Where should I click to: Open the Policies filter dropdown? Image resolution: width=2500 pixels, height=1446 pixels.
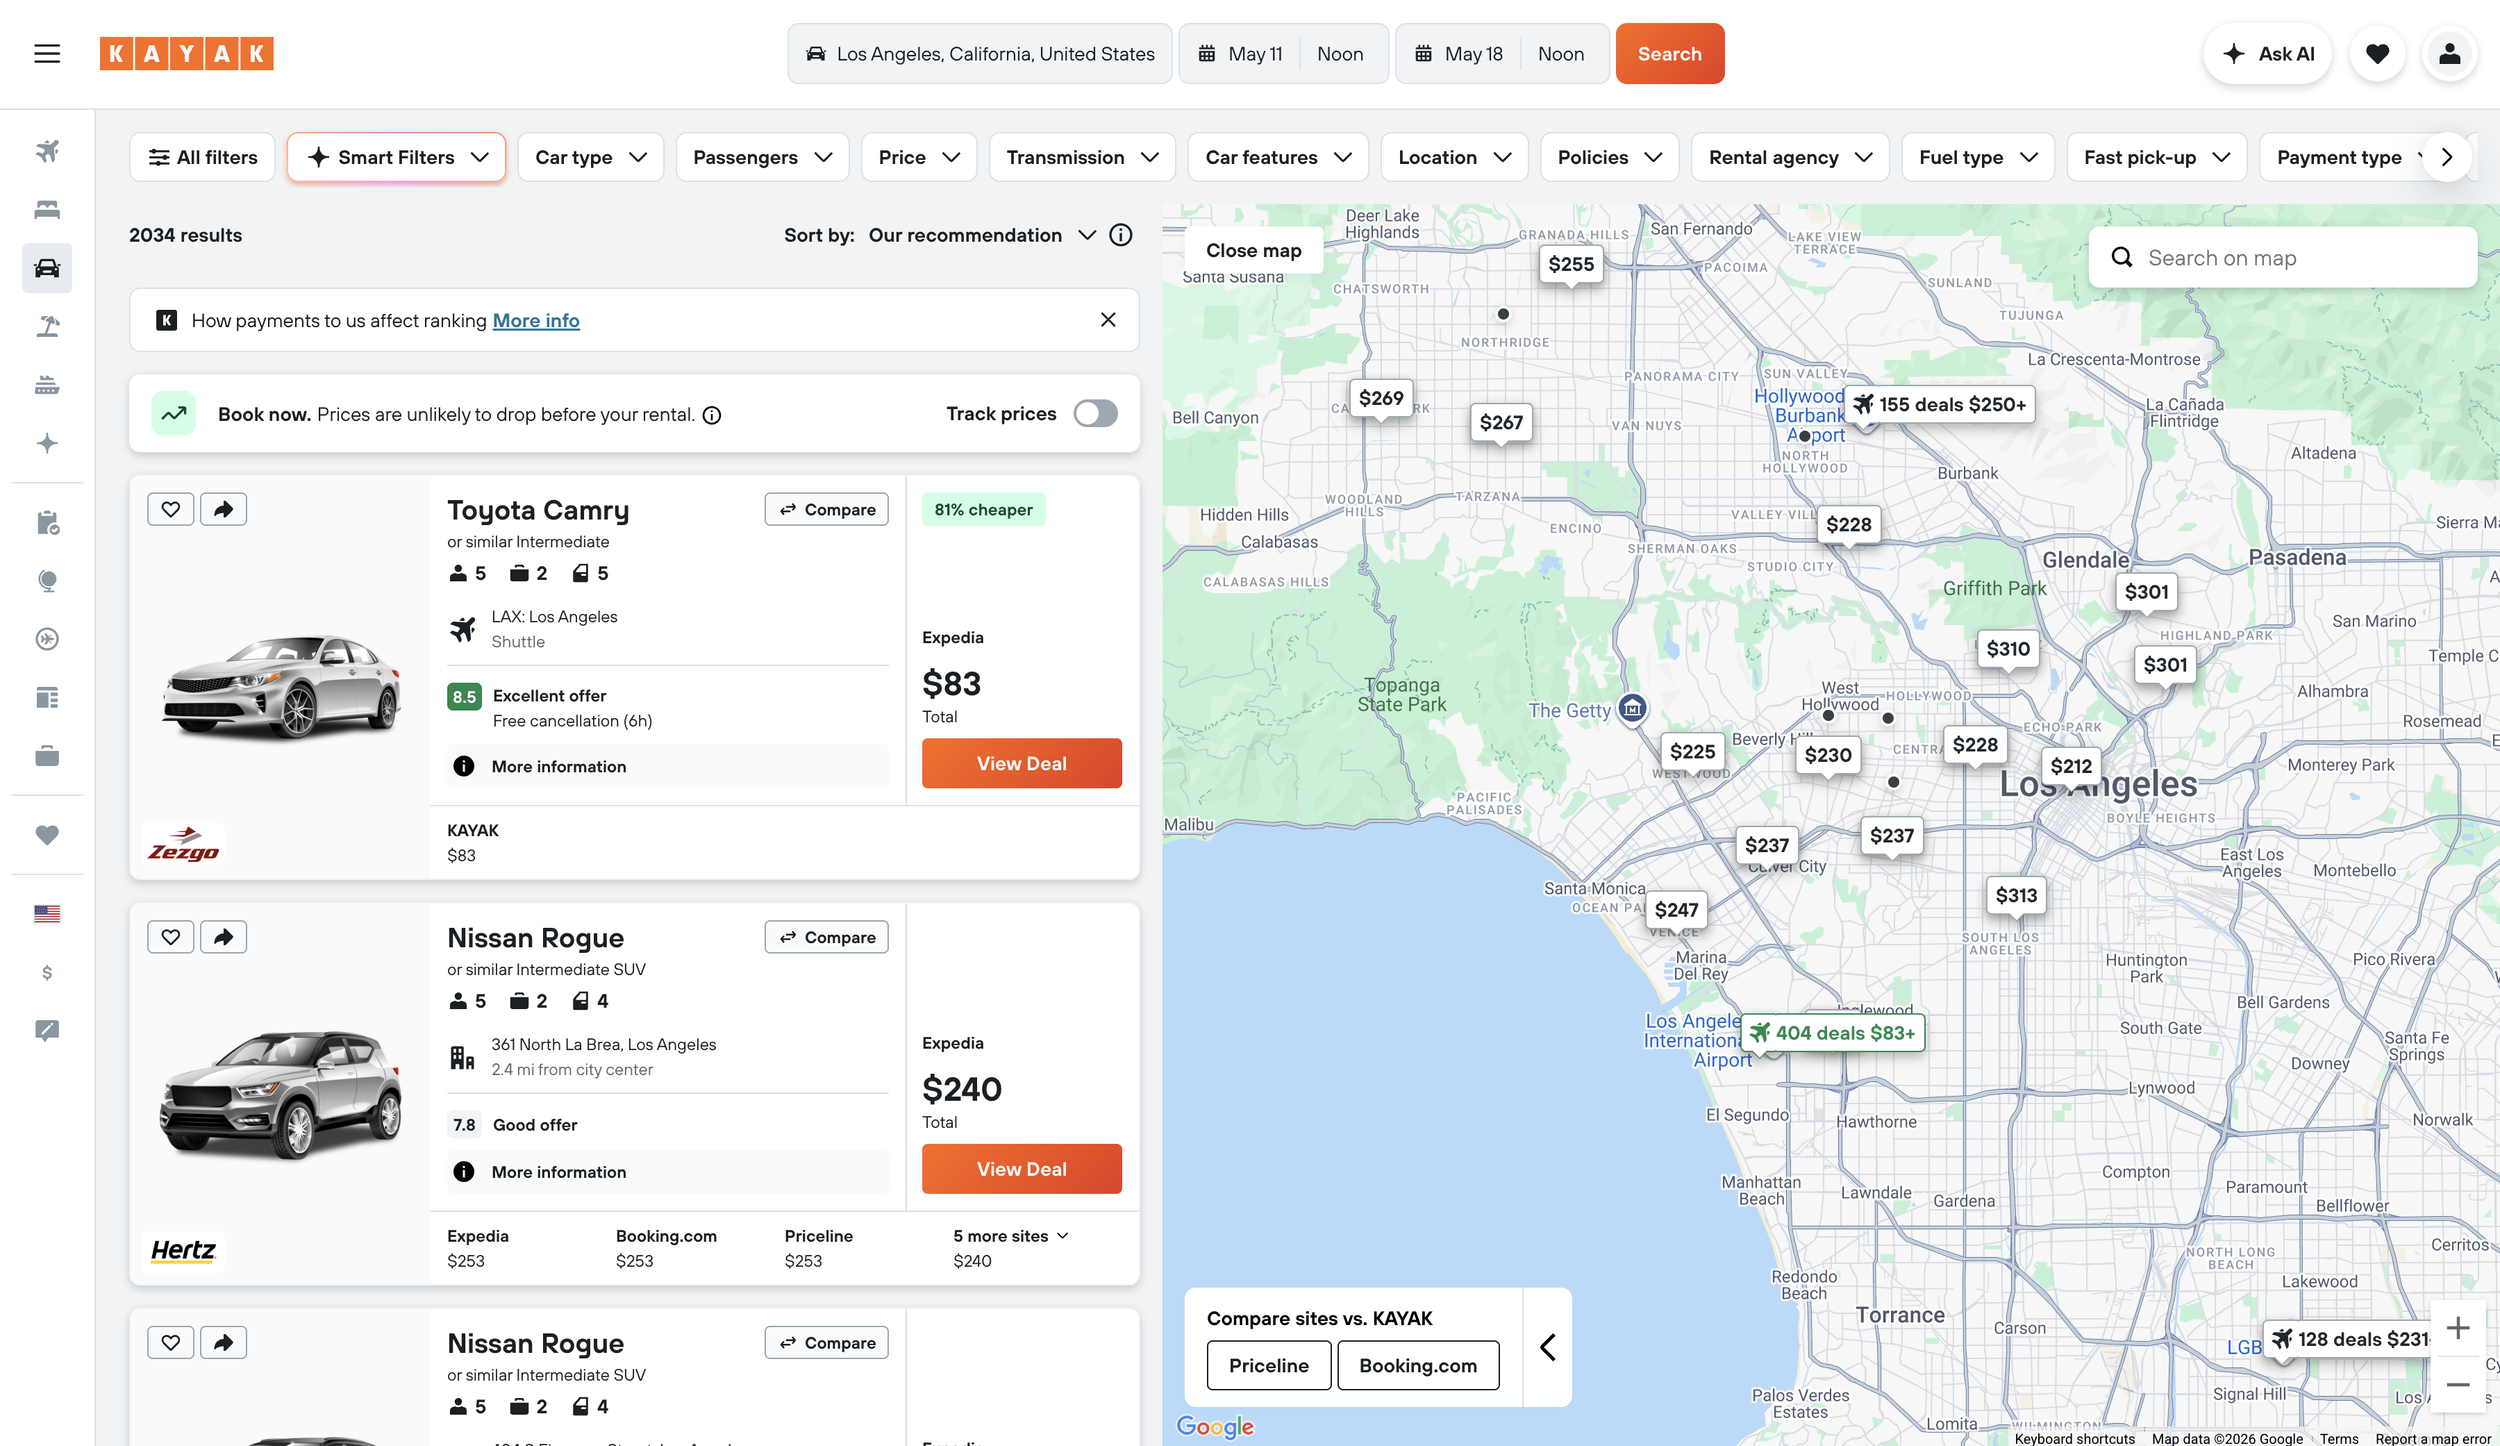1609,158
